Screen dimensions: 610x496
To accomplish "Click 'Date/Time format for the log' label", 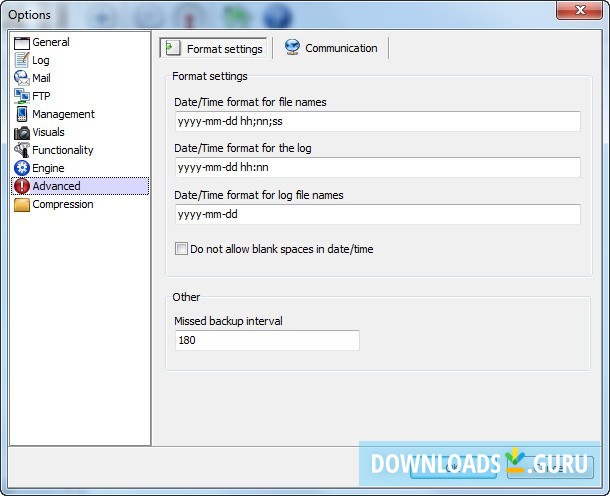I will [x=242, y=148].
